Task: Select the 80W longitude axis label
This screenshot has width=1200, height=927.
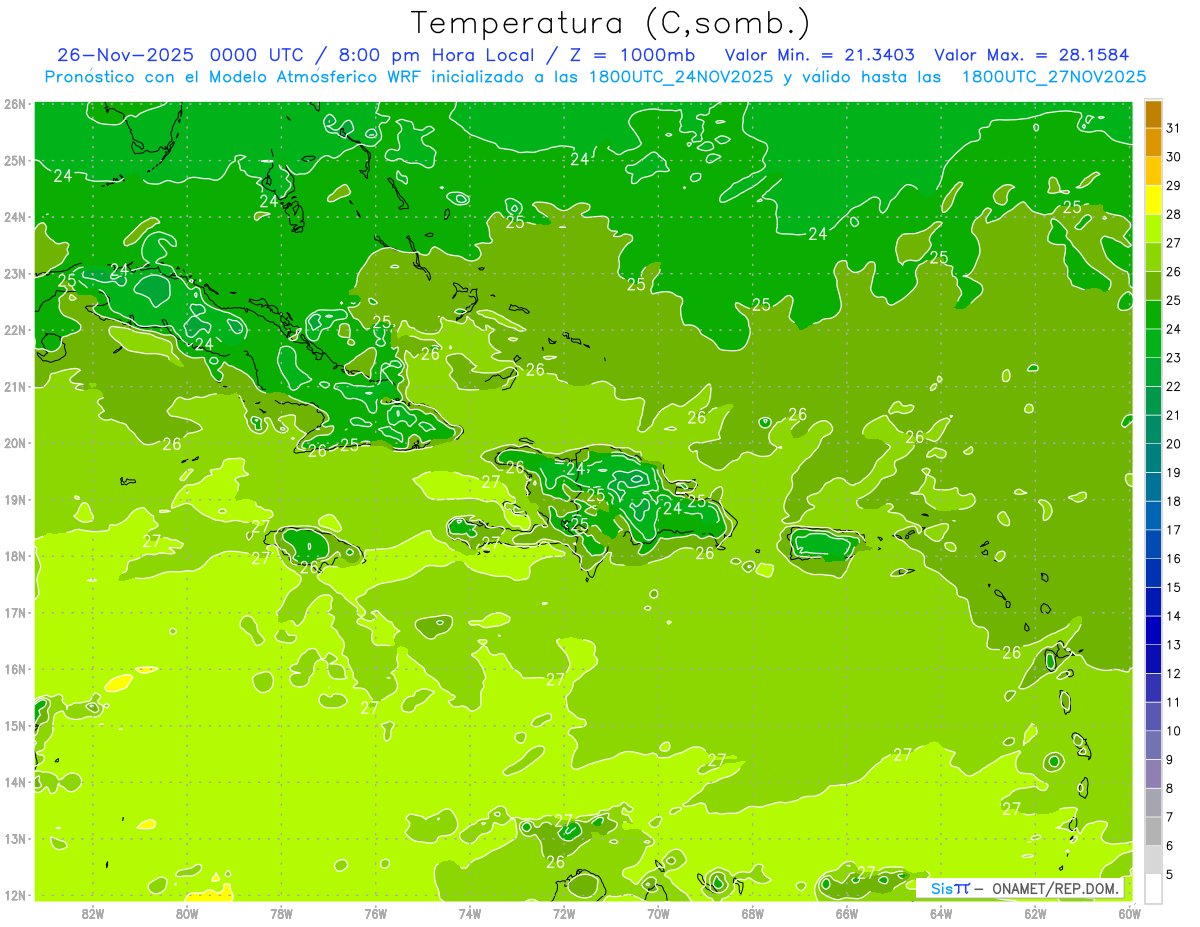Action: [x=187, y=913]
